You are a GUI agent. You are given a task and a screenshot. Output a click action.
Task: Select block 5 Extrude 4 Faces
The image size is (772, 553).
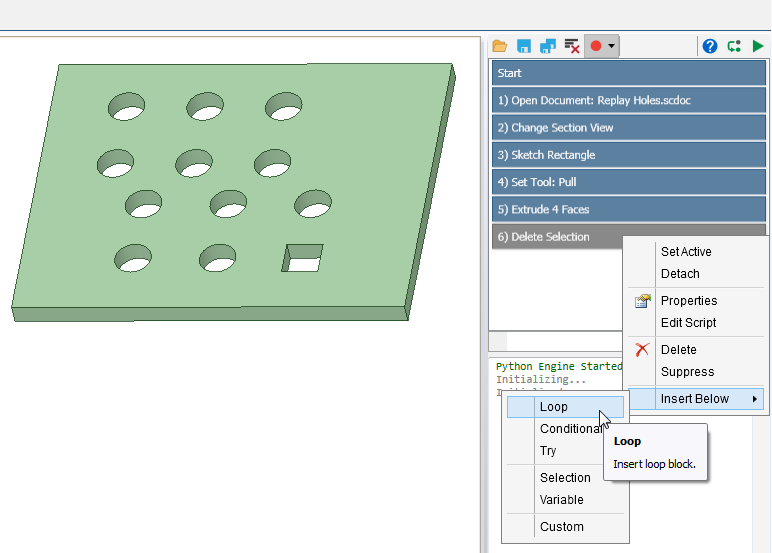point(629,209)
